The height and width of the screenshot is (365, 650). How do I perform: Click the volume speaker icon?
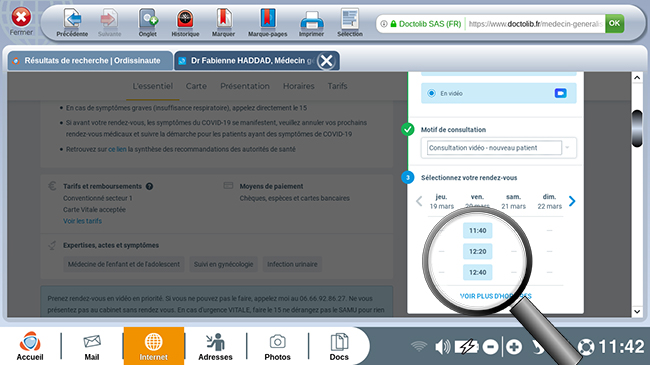[x=442, y=346]
